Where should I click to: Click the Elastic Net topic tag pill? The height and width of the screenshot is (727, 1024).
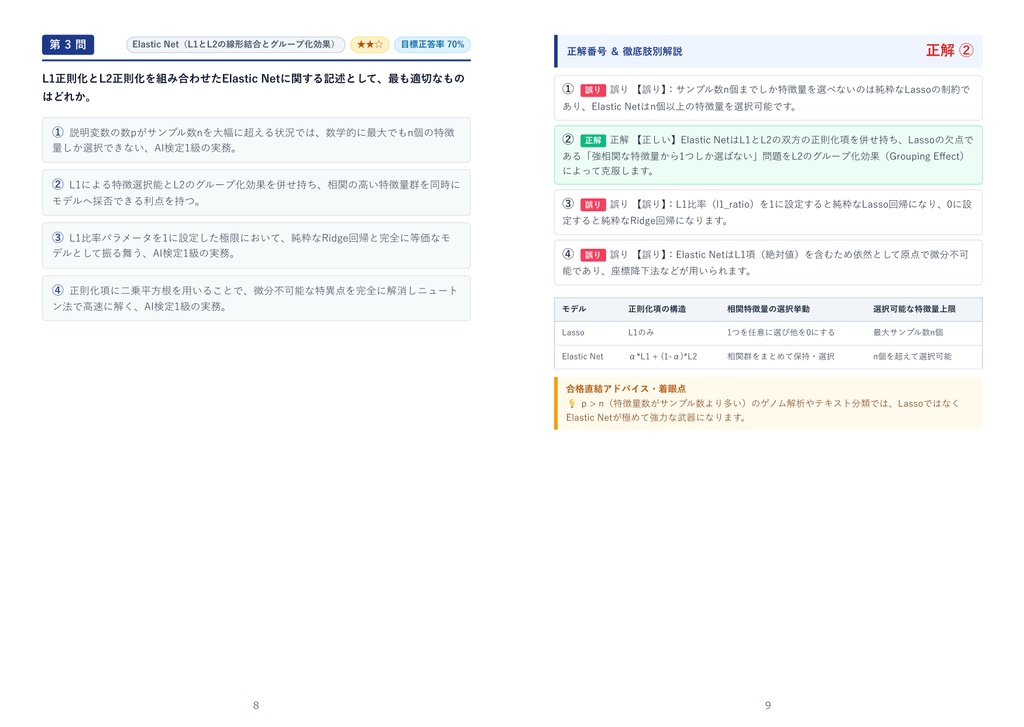235,44
